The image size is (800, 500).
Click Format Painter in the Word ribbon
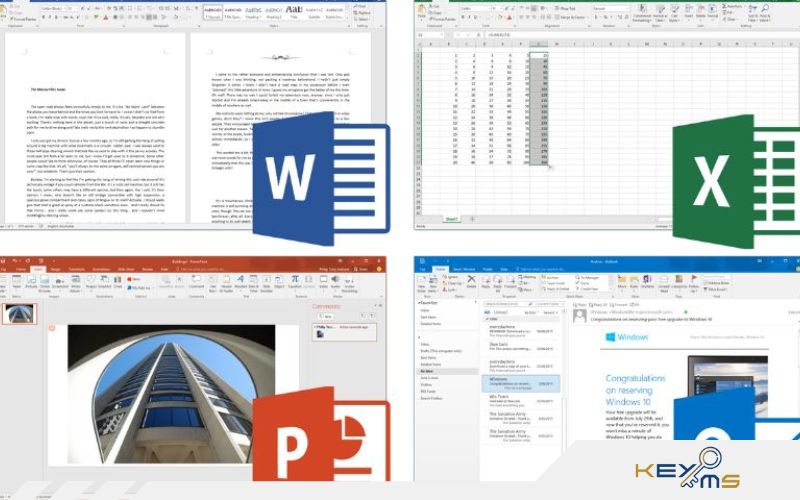25,19
